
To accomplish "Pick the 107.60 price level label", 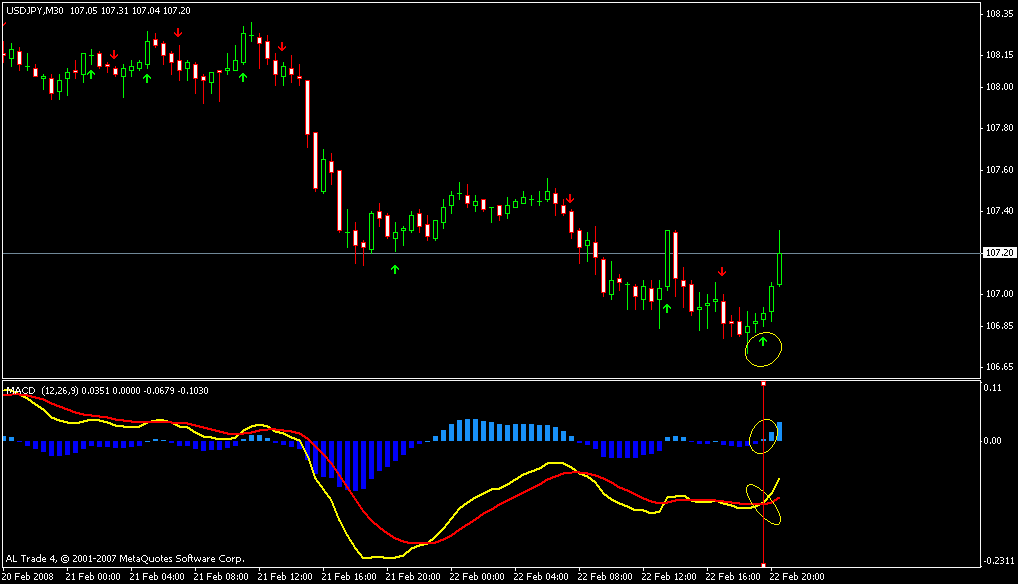I will point(999,169).
